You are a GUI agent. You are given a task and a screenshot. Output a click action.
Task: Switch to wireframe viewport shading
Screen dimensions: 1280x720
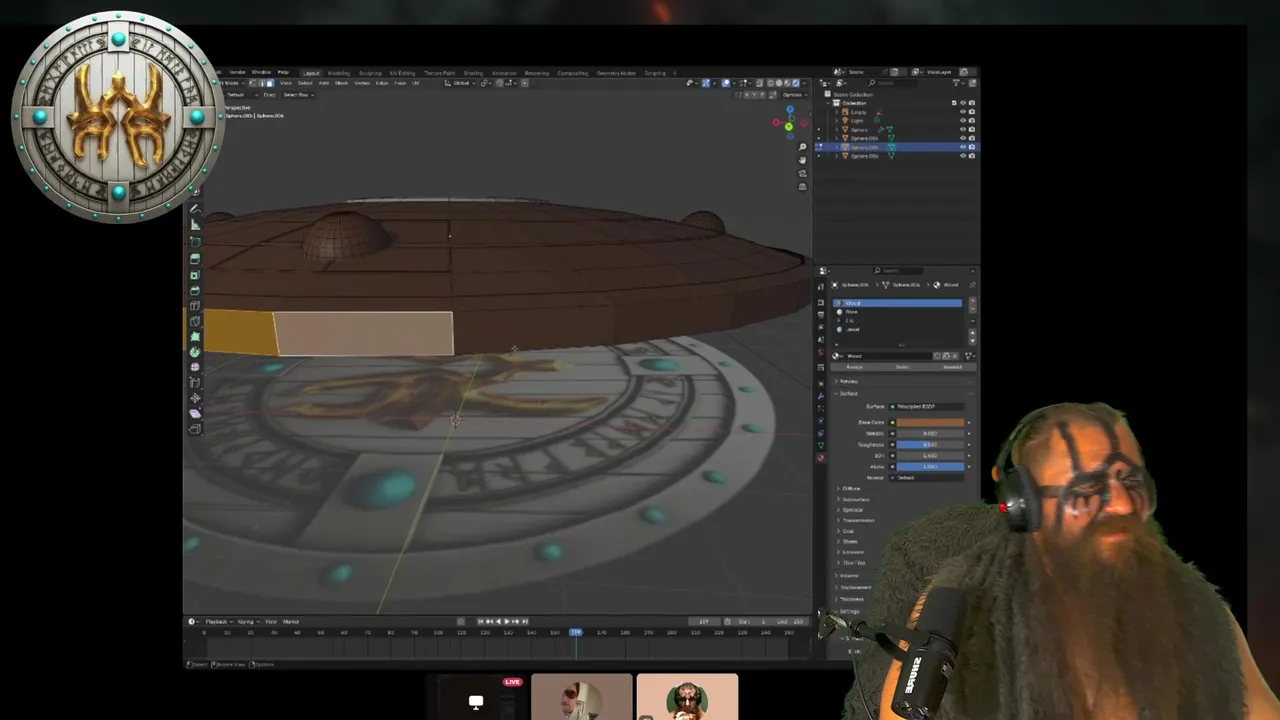771,83
